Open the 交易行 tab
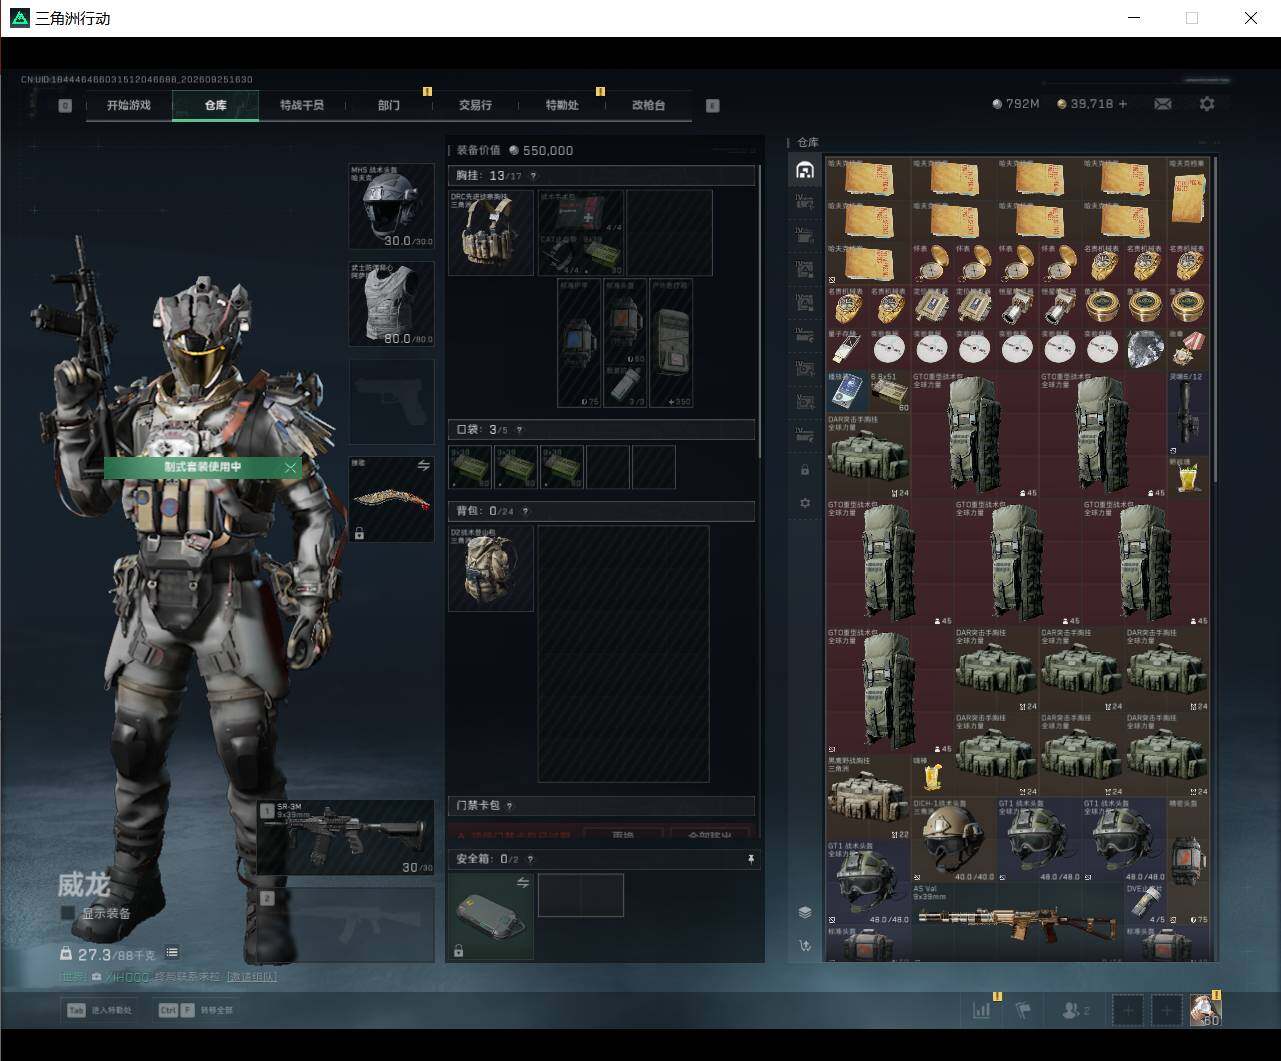Image resolution: width=1281 pixels, height=1061 pixels. tap(475, 105)
